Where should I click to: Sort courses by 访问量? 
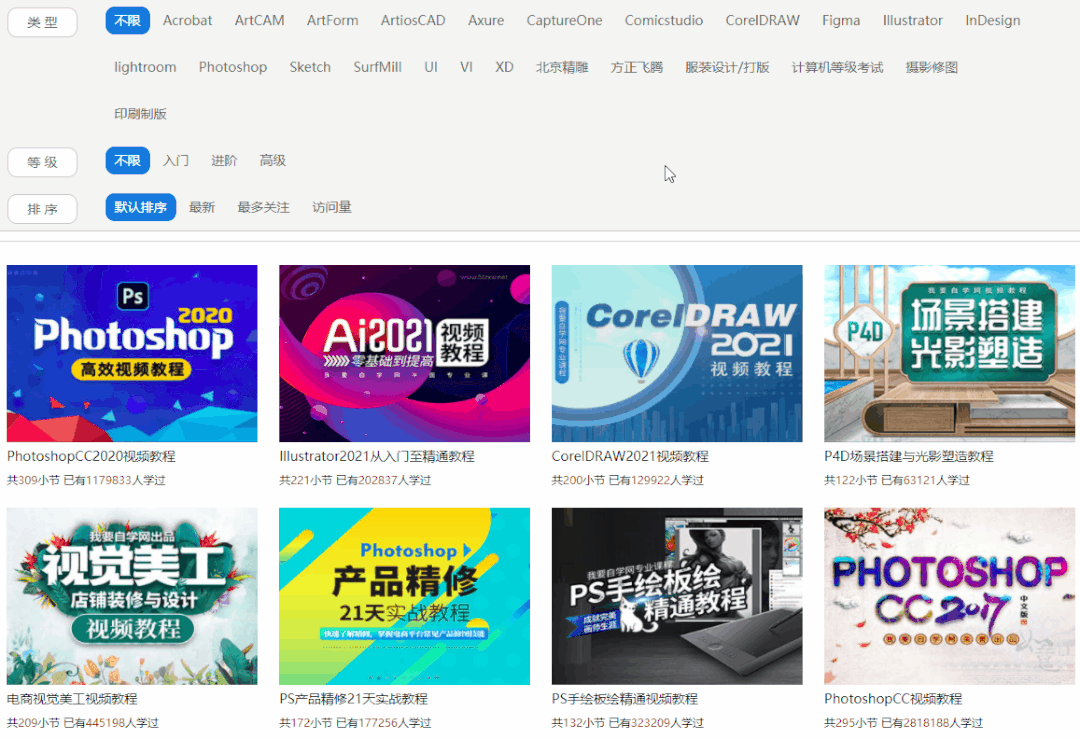coord(331,207)
